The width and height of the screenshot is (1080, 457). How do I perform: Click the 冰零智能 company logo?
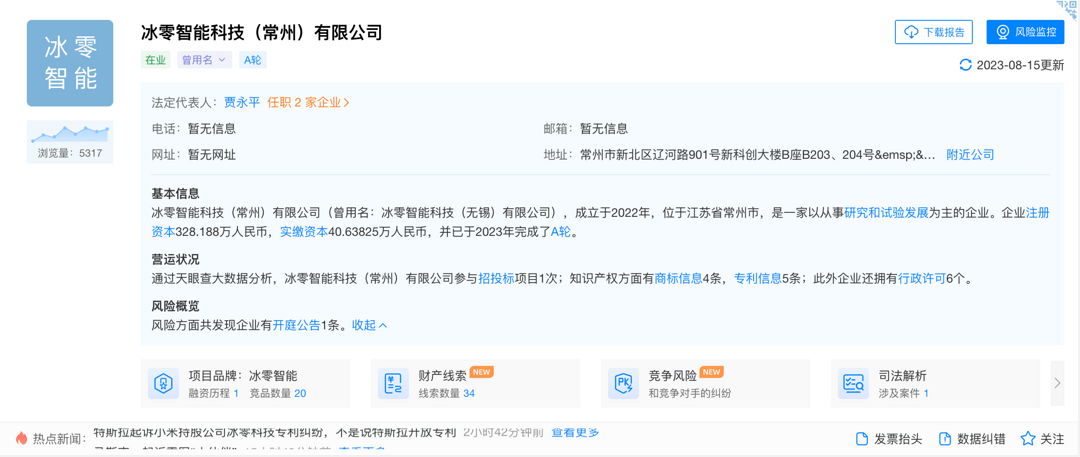(x=70, y=63)
